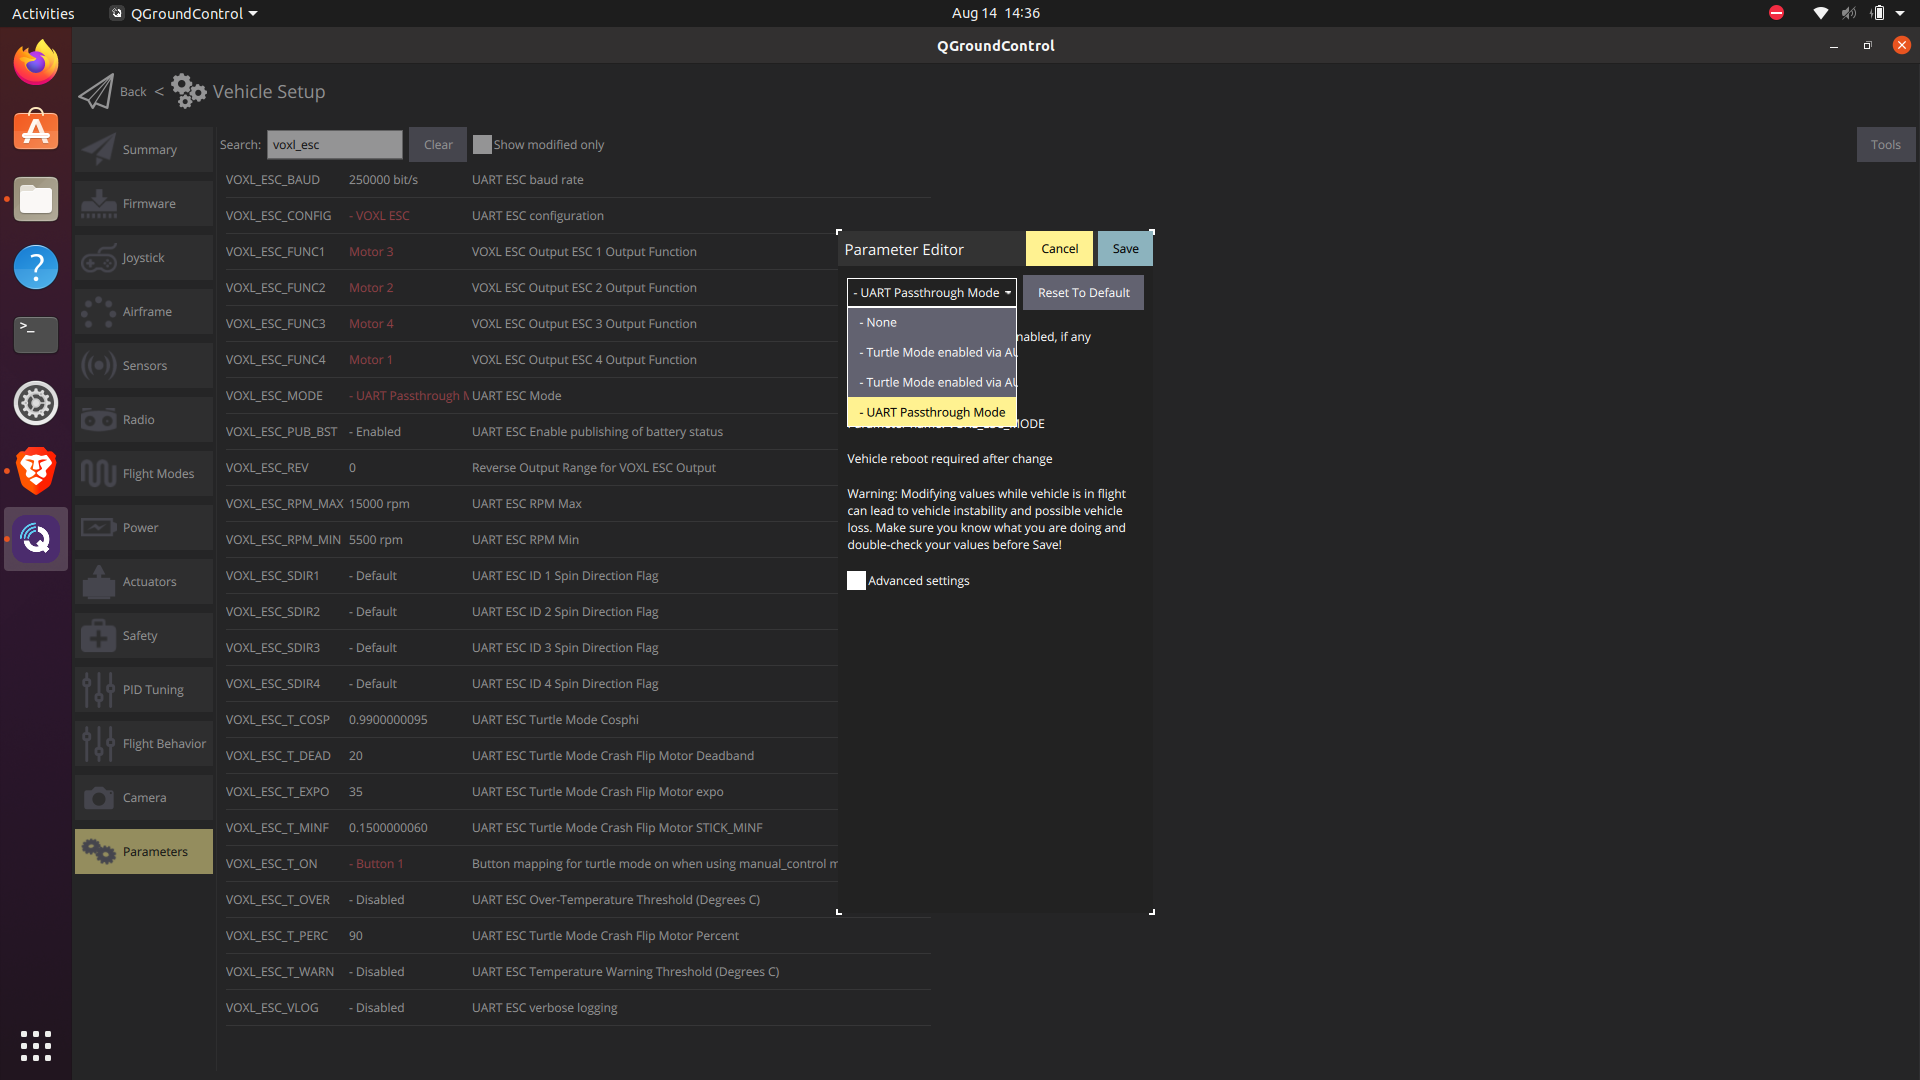The height and width of the screenshot is (1080, 1920).
Task: Open Radio setup icon
Action: pyautogui.click(x=98, y=419)
